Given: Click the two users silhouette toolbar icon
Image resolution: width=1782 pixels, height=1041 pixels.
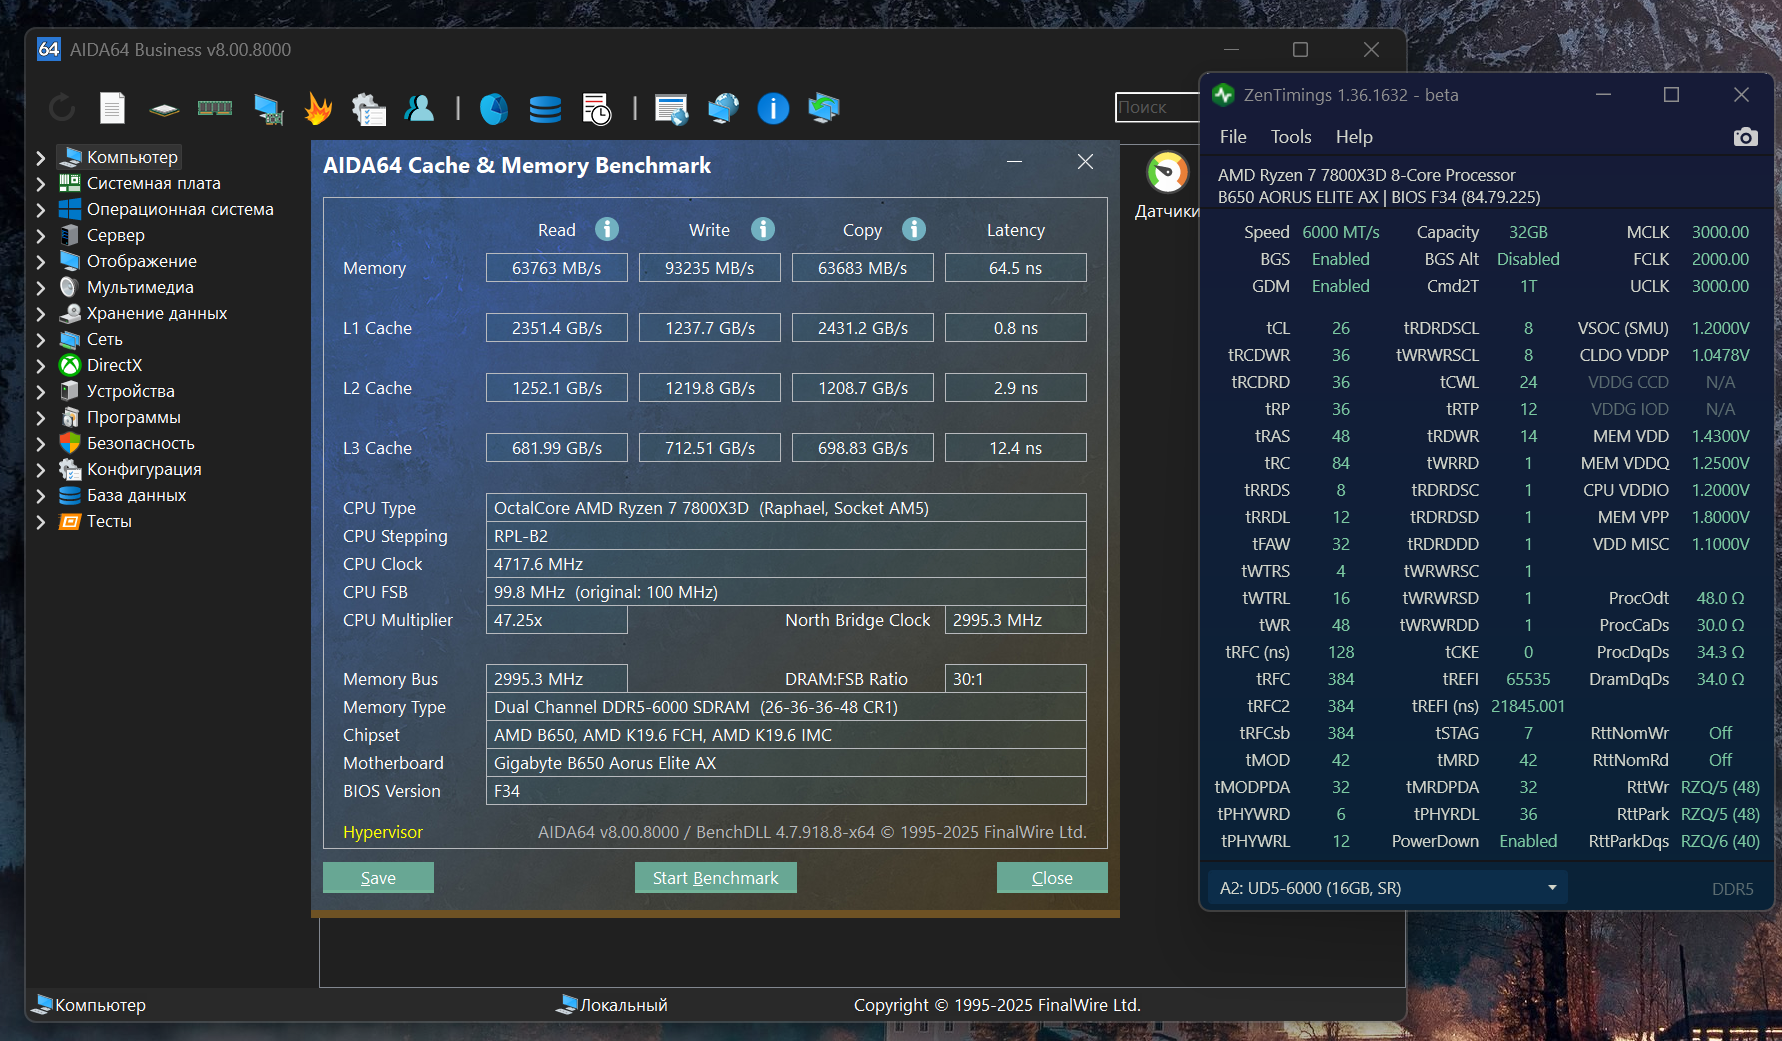Looking at the screenshot, I should point(419,108).
